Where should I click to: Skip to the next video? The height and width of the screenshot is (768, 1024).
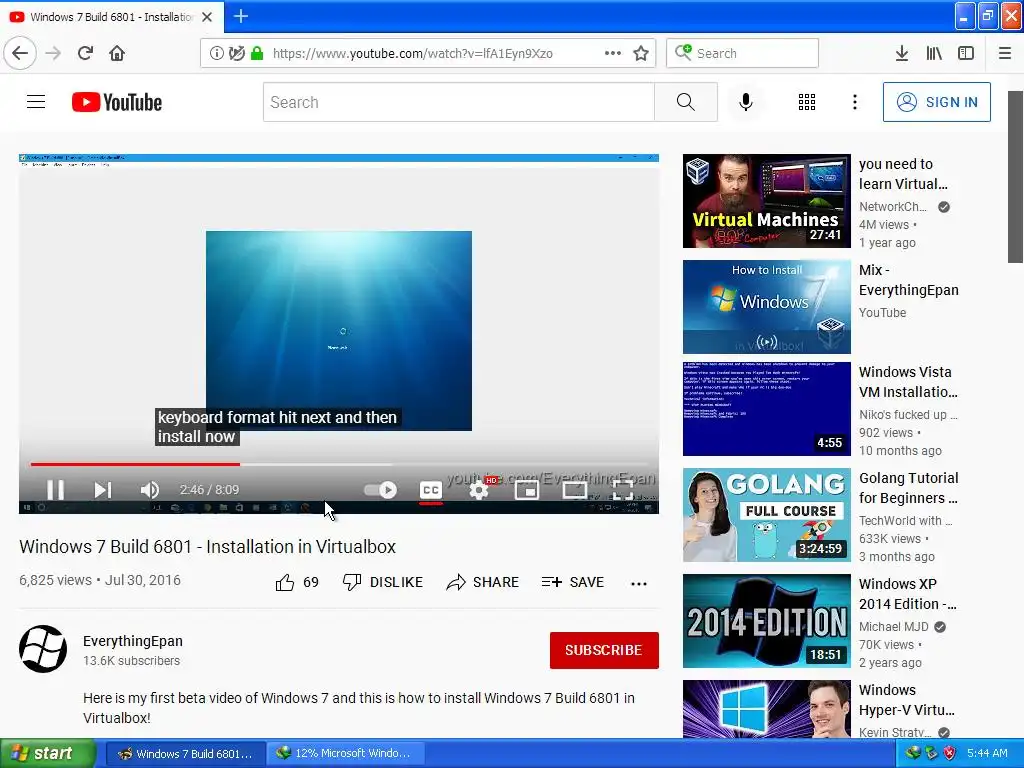(x=103, y=490)
